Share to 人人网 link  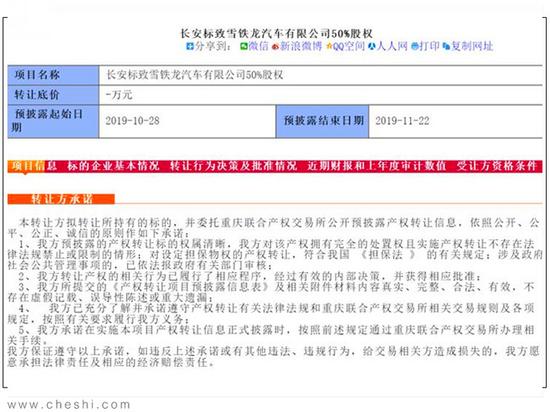tap(392, 46)
